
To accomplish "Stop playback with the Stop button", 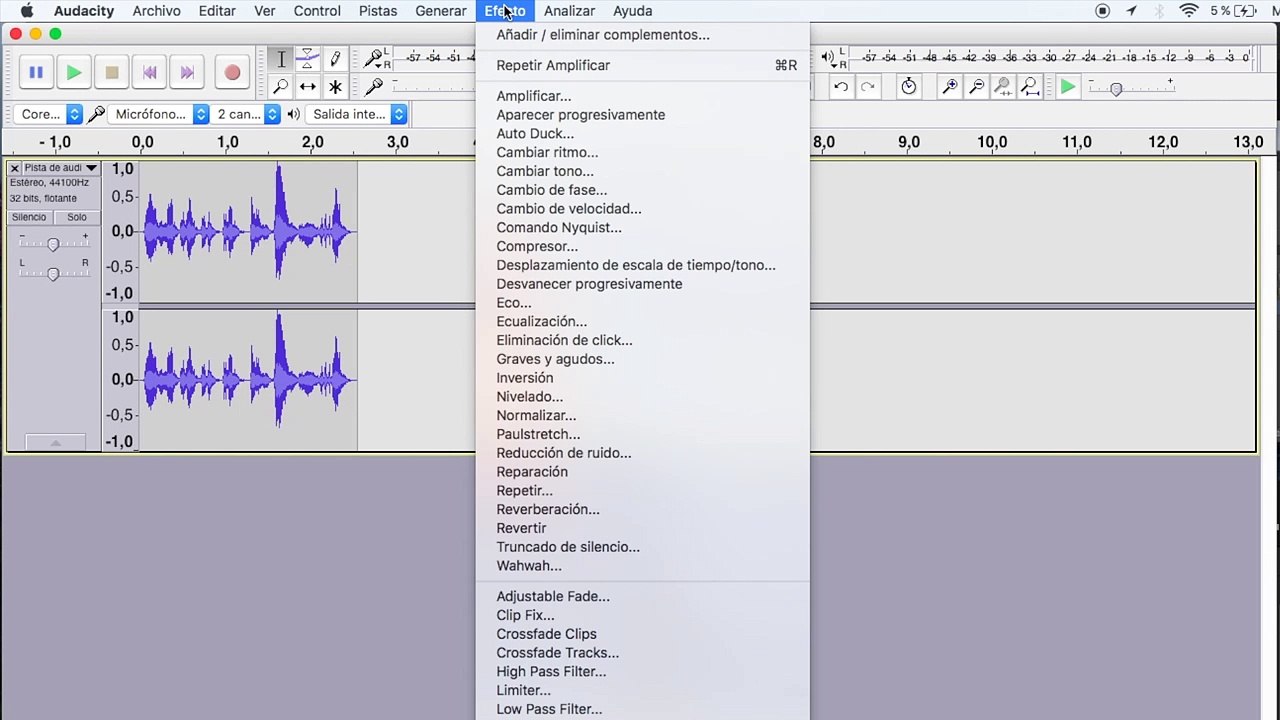I will [112, 72].
